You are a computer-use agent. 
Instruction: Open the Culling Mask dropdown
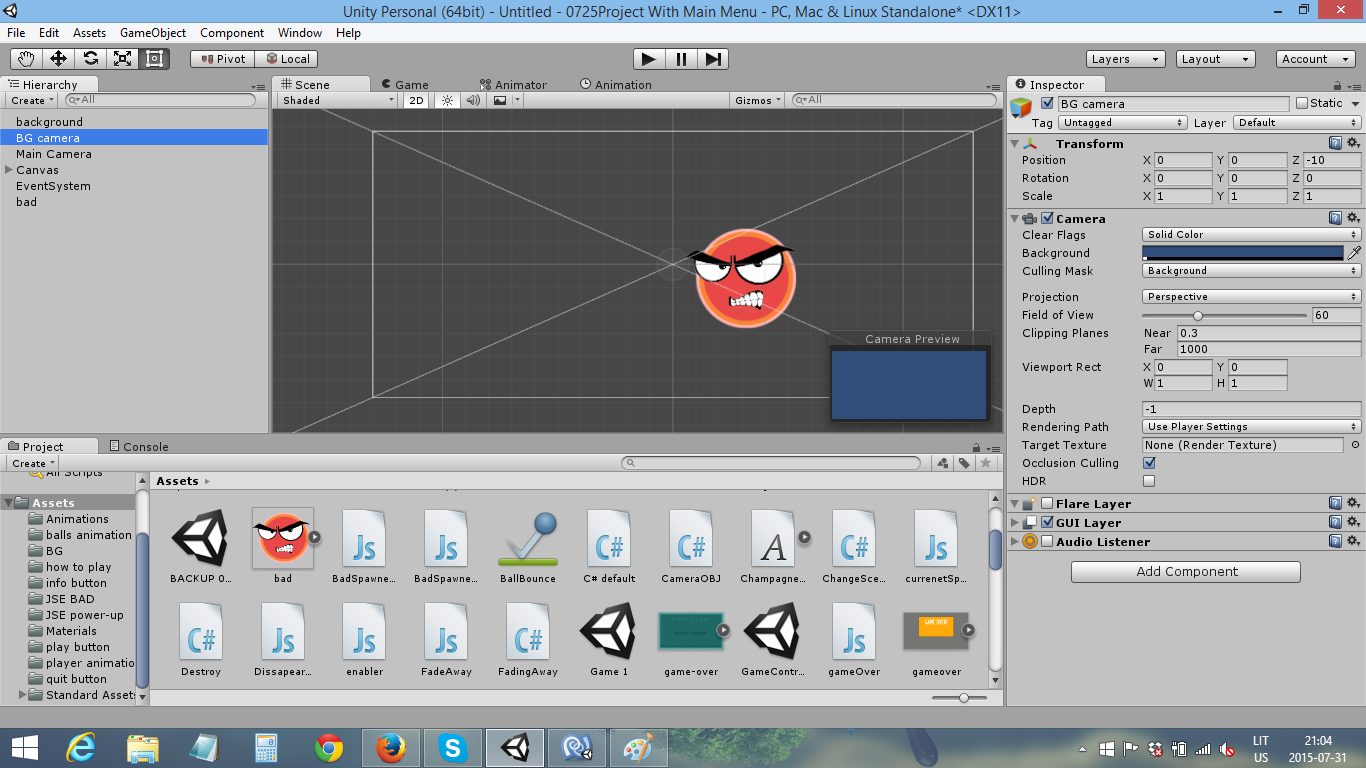[x=1250, y=270]
